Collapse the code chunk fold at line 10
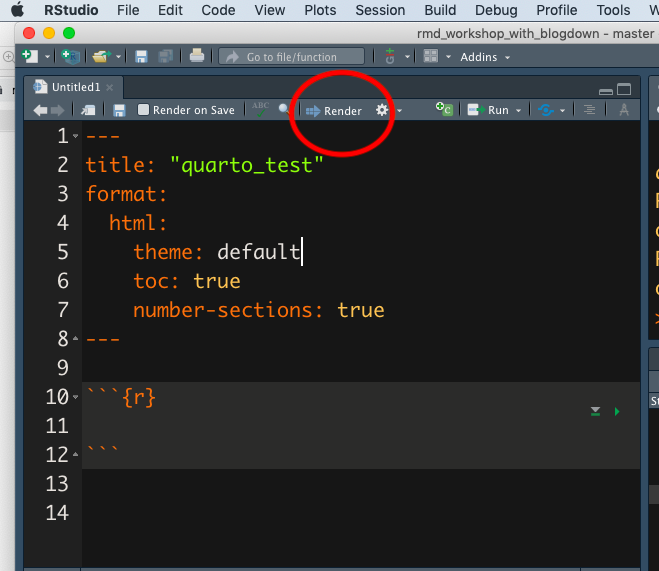The height and width of the screenshot is (571, 659). 75,397
